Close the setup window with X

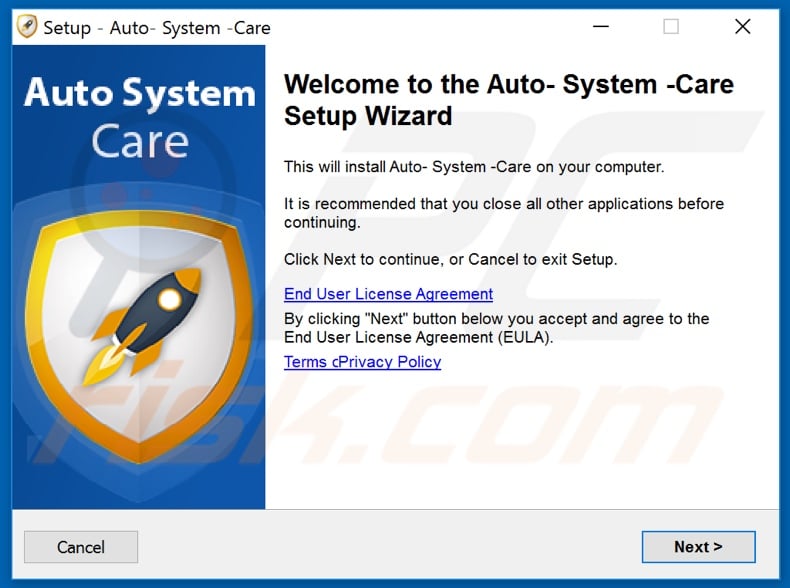(x=743, y=26)
